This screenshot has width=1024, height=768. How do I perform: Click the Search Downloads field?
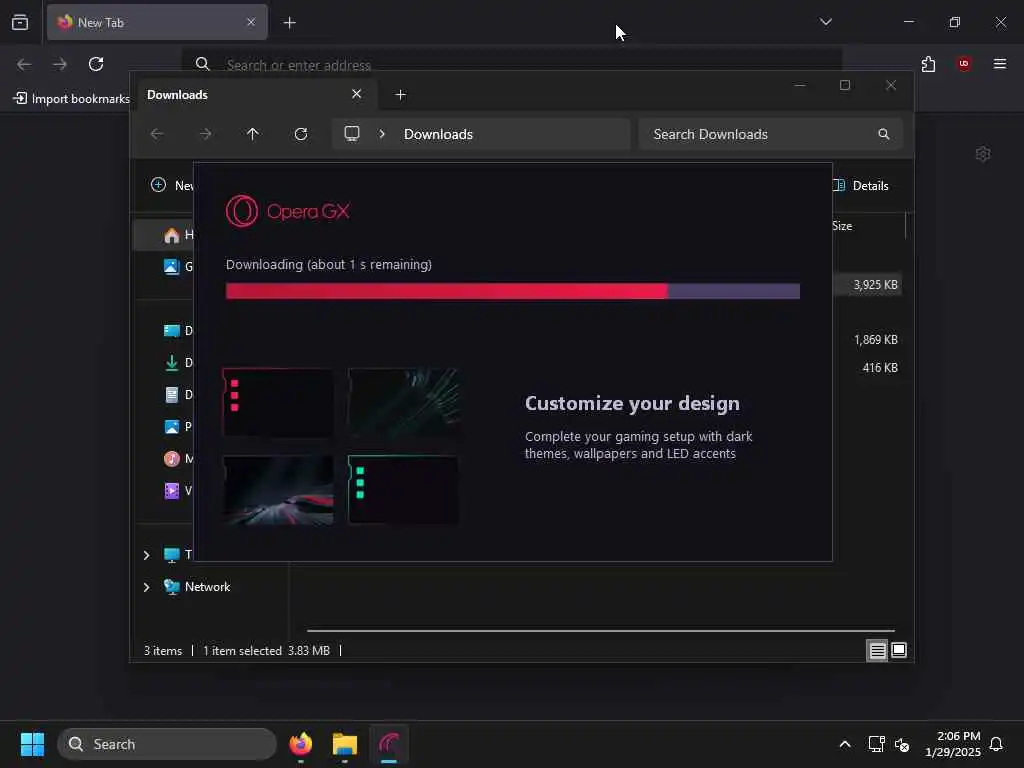tap(771, 134)
